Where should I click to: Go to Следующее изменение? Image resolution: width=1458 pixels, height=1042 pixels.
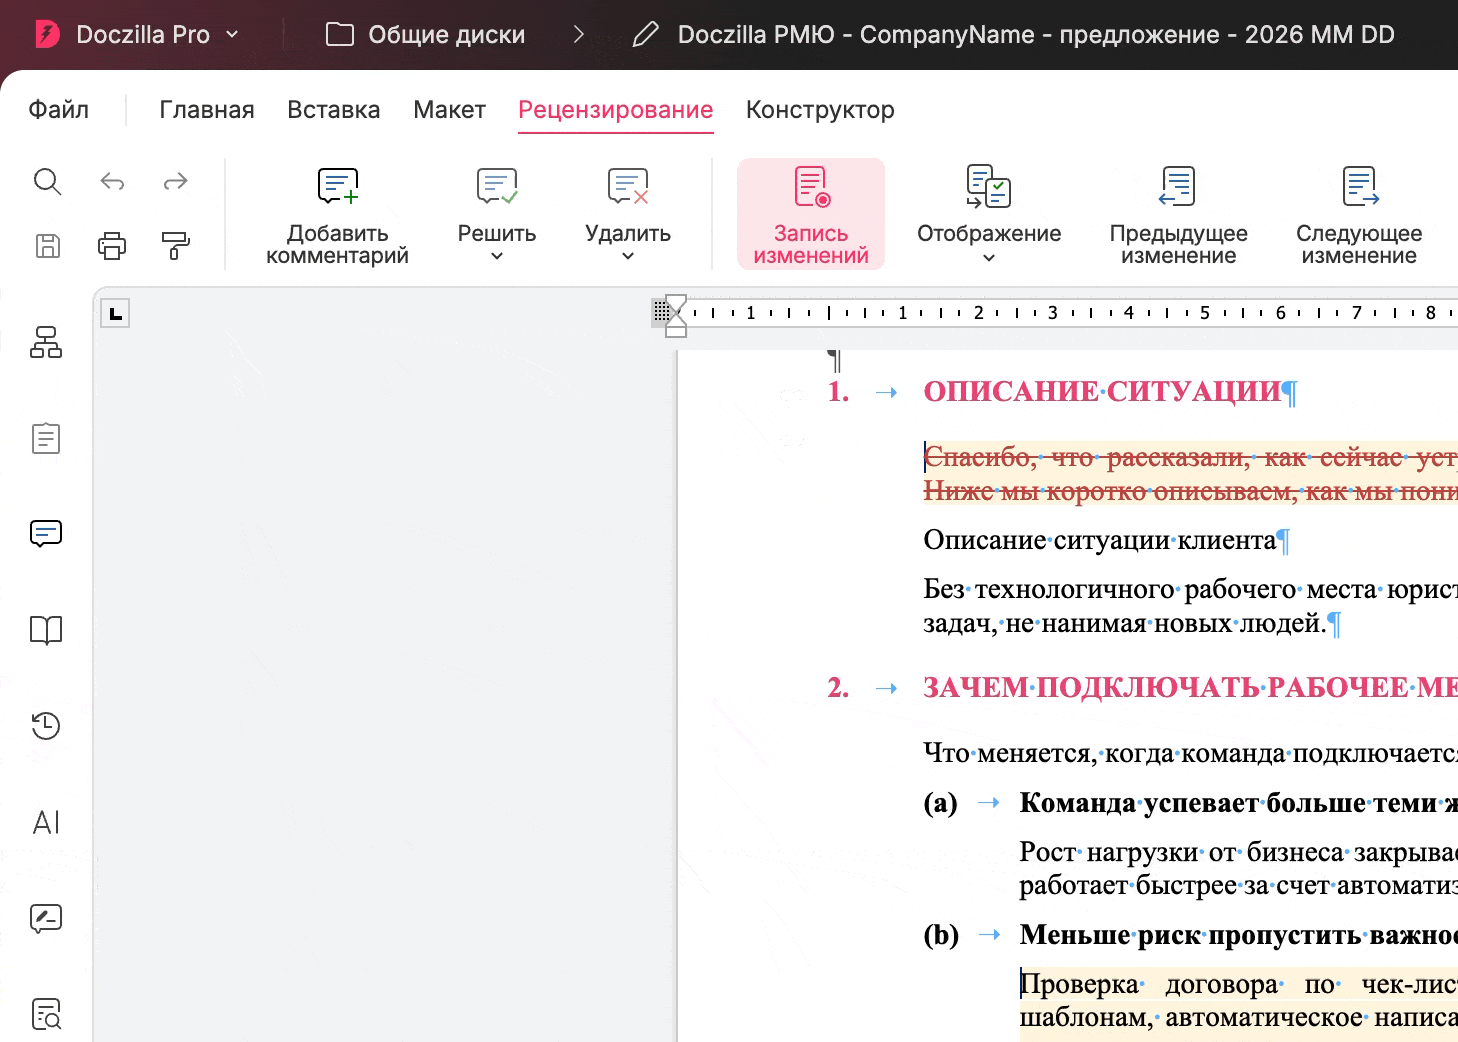tap(1359, 215)
